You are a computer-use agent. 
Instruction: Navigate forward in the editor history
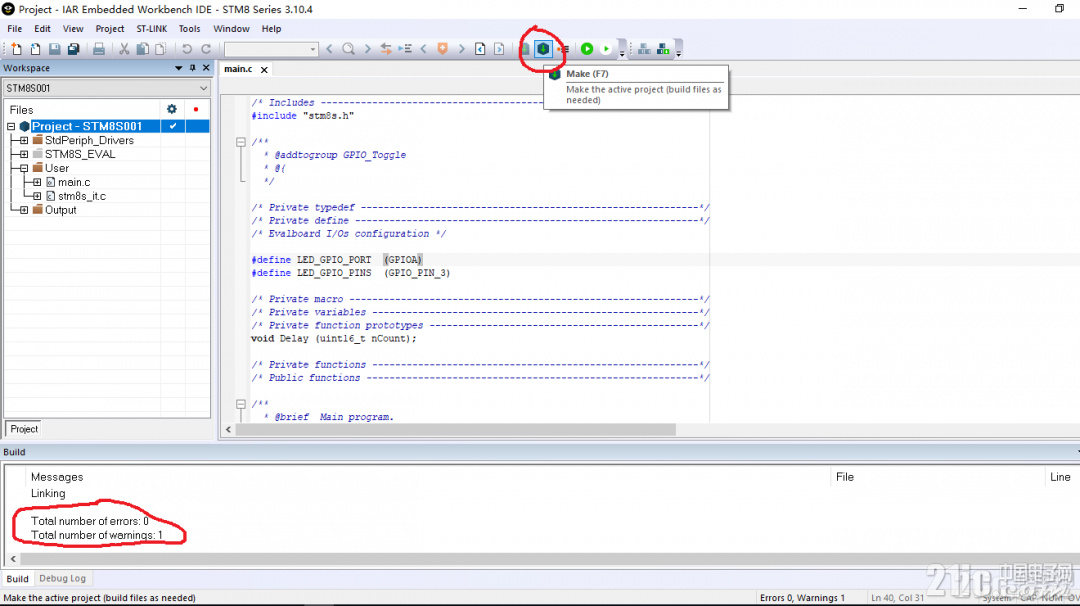(x=499, y=49)
